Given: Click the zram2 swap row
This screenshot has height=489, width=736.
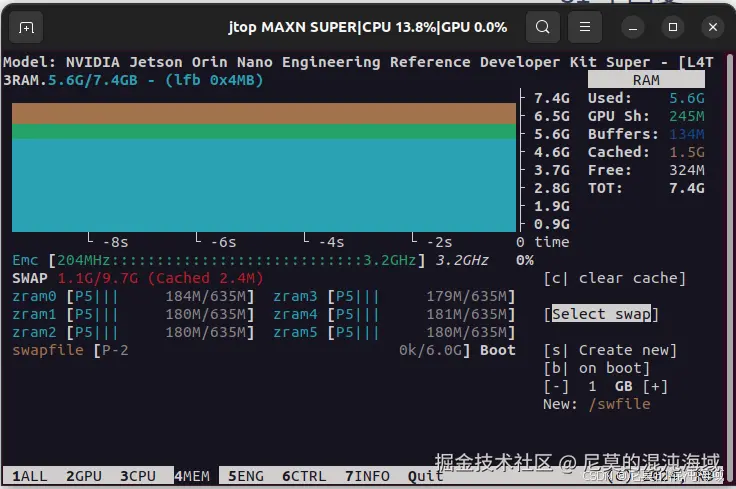Looking at the screenshot, I should pos(133,332).
